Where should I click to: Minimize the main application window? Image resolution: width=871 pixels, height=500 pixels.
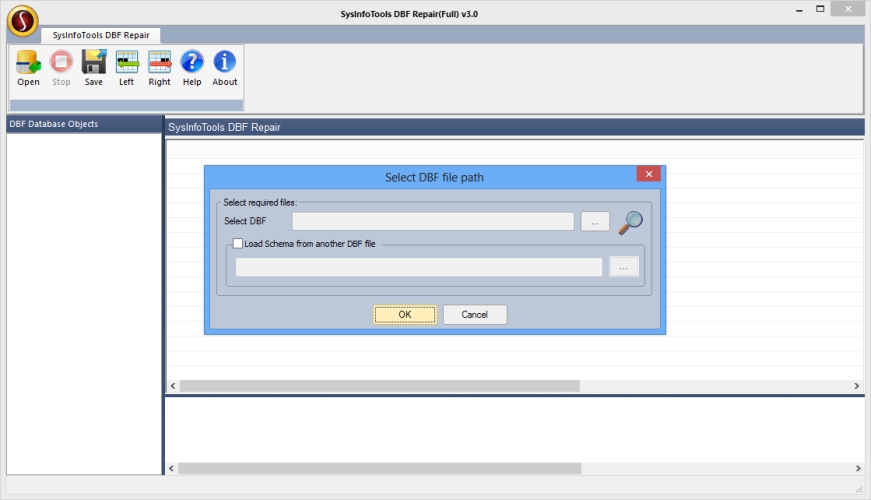[799, 9]
